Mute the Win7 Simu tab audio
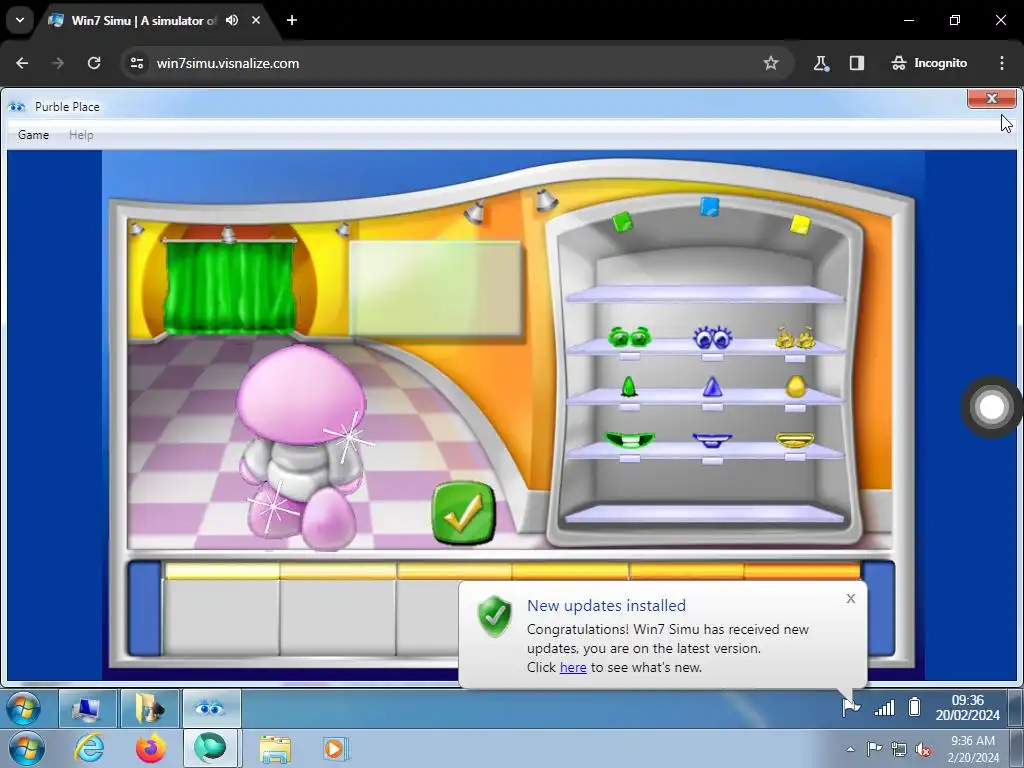The height and width of the screenshot is (768, 1024). click(232, 20)
